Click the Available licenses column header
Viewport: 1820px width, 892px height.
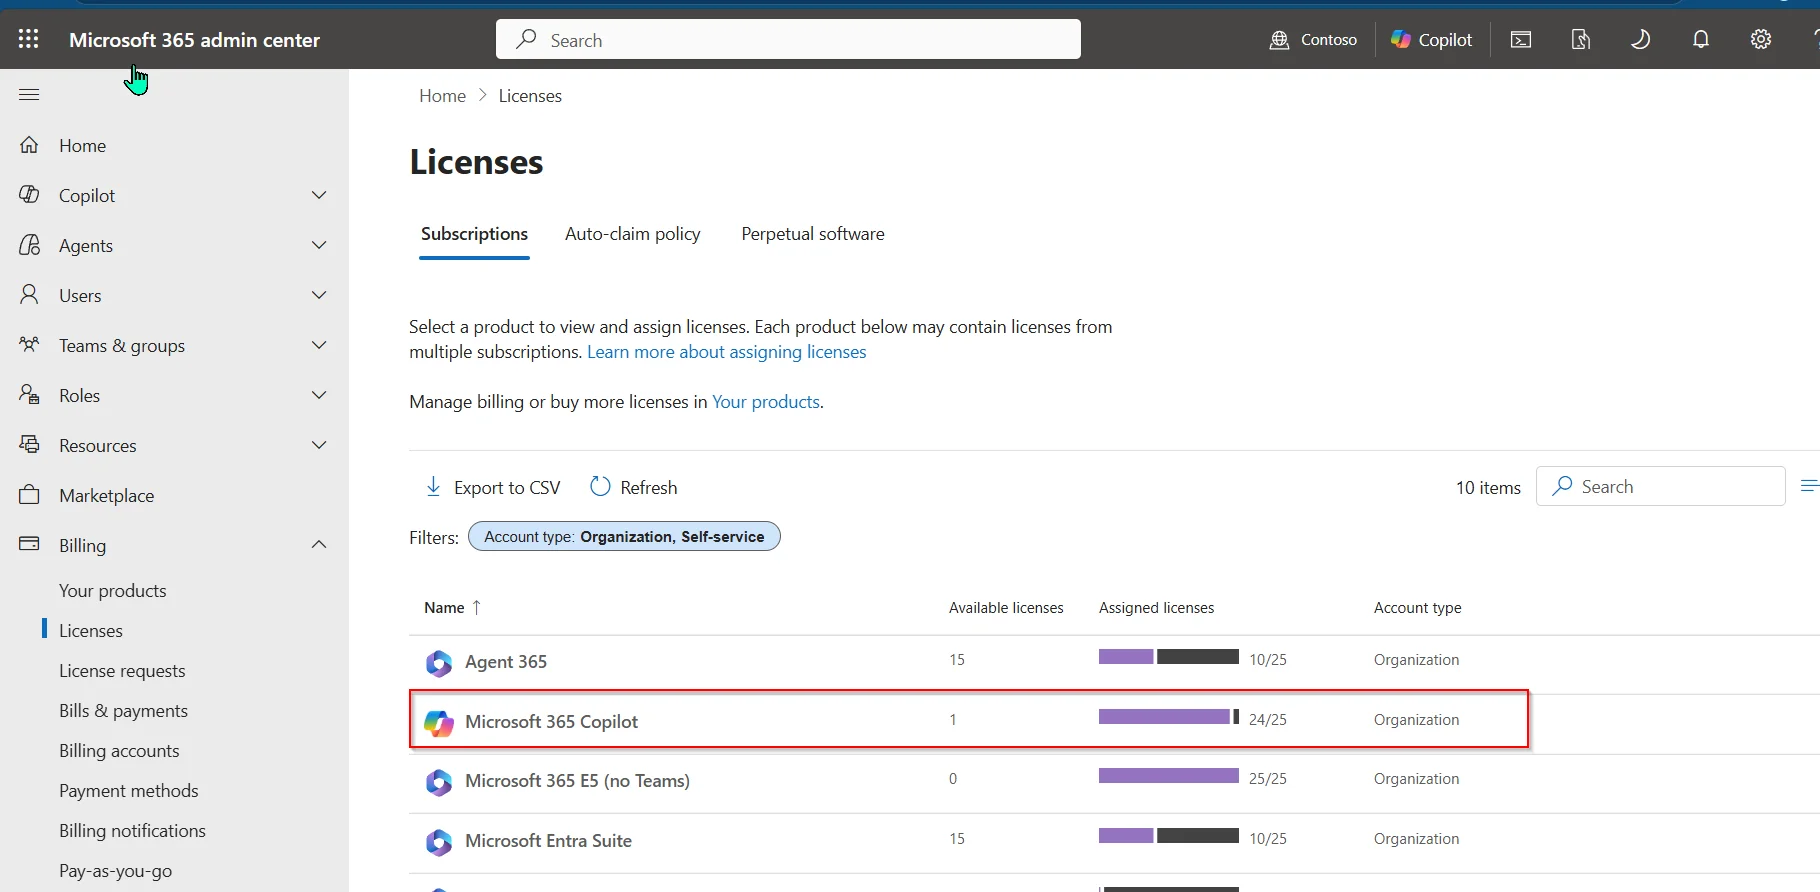click(1006, 608)
